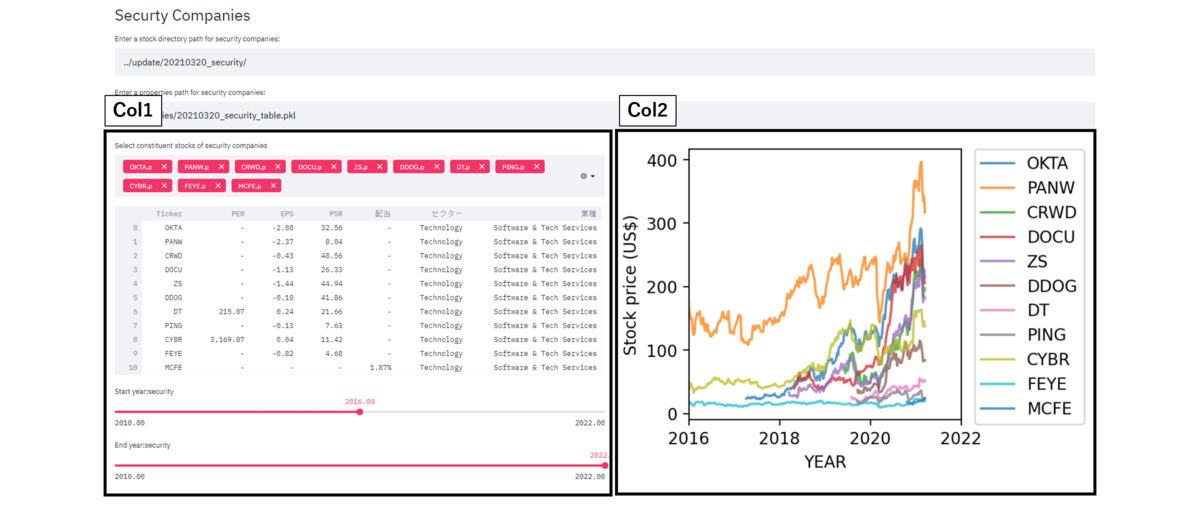Viewport: 1200px width, 507px height.
Task: Select the FEYE ticker cell
Action: (x=173, y=354)
